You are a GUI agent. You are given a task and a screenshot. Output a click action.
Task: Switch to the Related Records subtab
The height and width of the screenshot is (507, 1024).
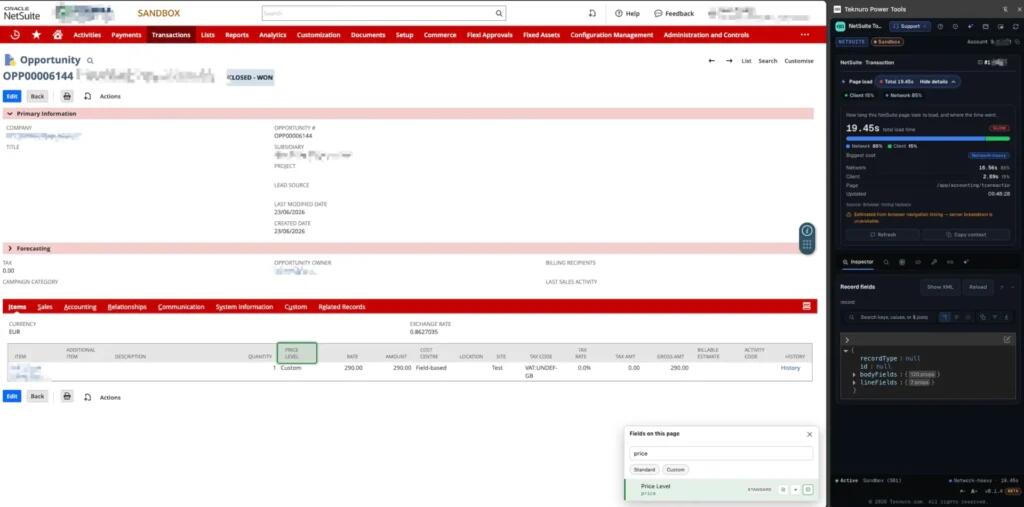tap(342, 306)
